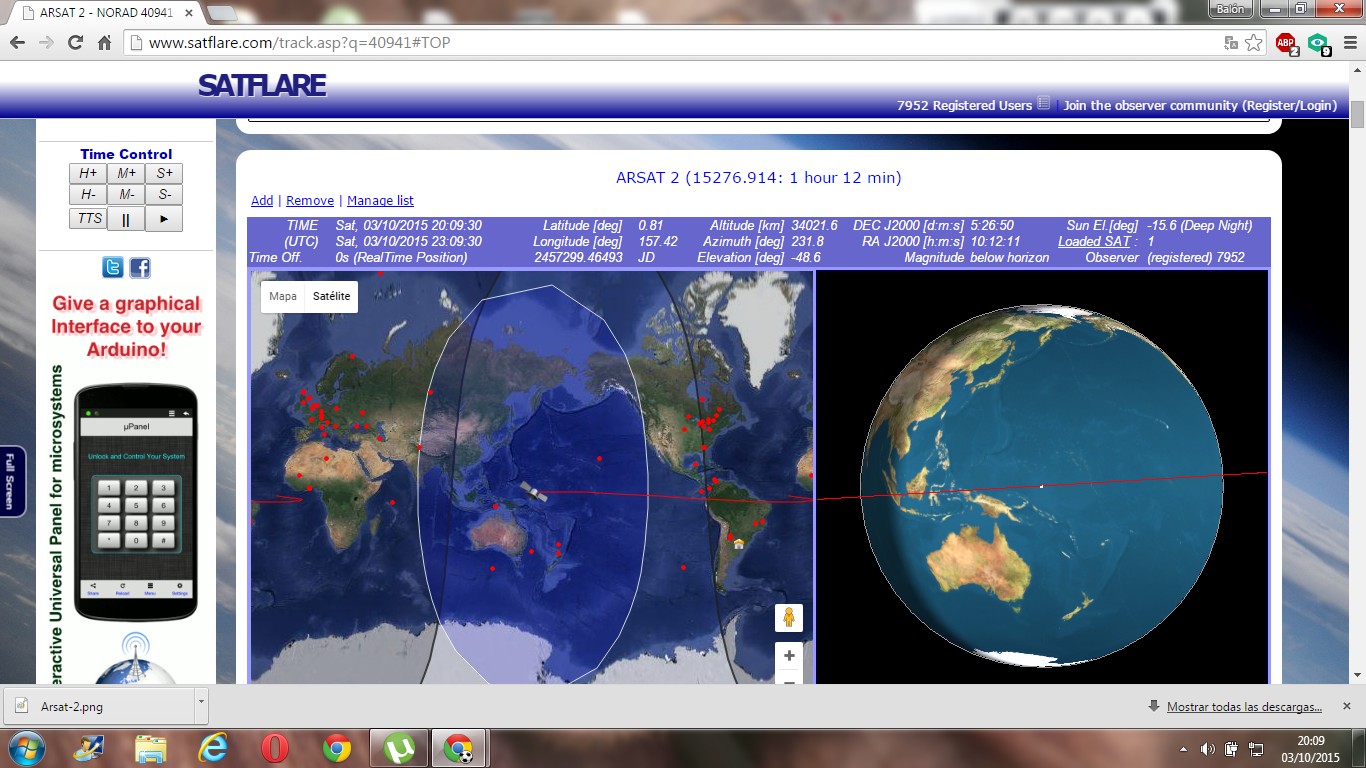The image size is (1366, 768).
Task: Open the Chrome hamburger menu
Action: point(1348,43)
